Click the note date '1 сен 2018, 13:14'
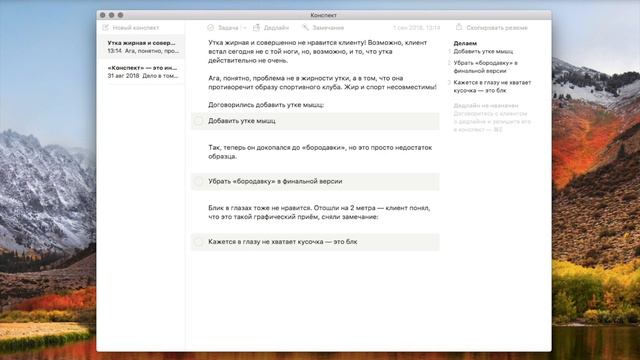Screen dimensions: 640x360 pyautogui.click(x=416, y=28)
